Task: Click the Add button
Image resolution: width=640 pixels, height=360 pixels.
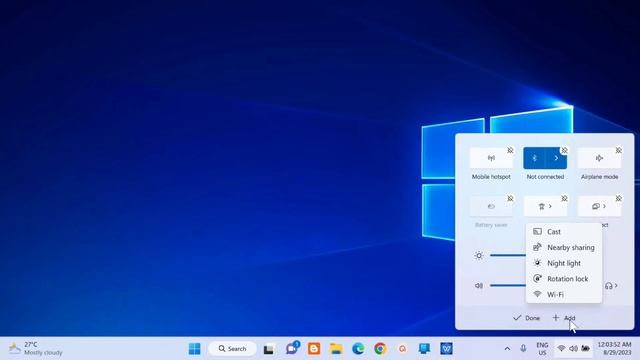Action: click(564, 318)
